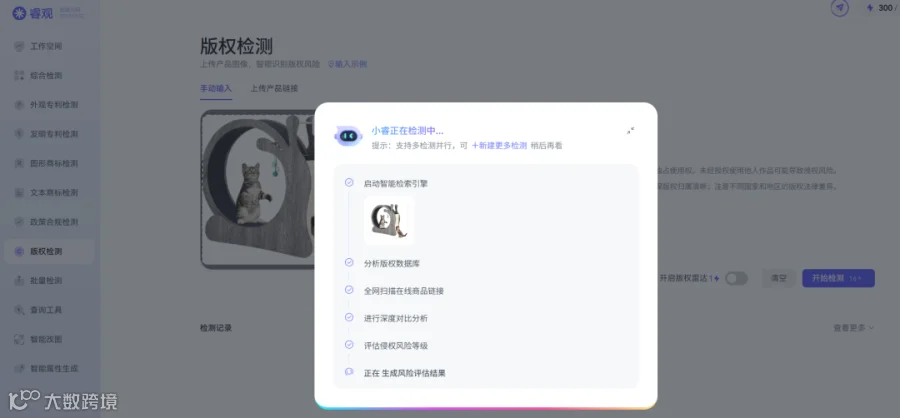Click the 睿观 logo

tap(33, 13)
